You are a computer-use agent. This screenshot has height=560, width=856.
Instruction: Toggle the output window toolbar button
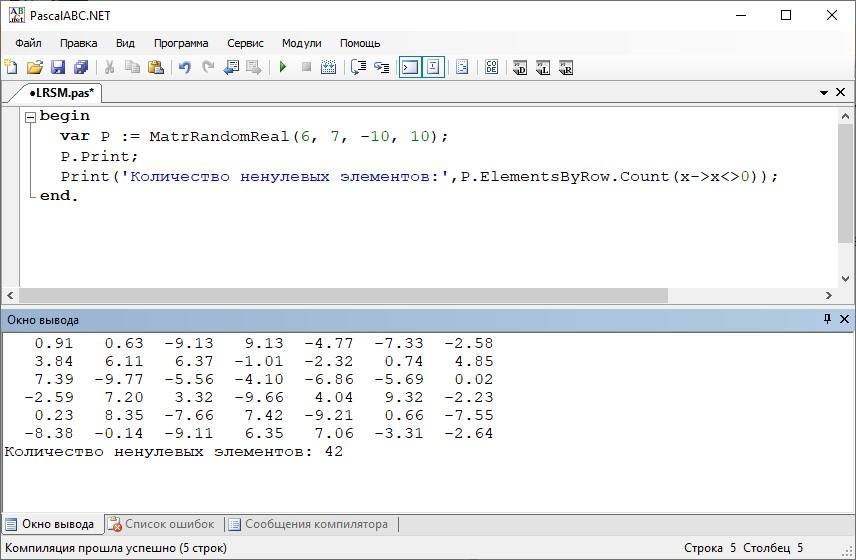click(409, 67)
